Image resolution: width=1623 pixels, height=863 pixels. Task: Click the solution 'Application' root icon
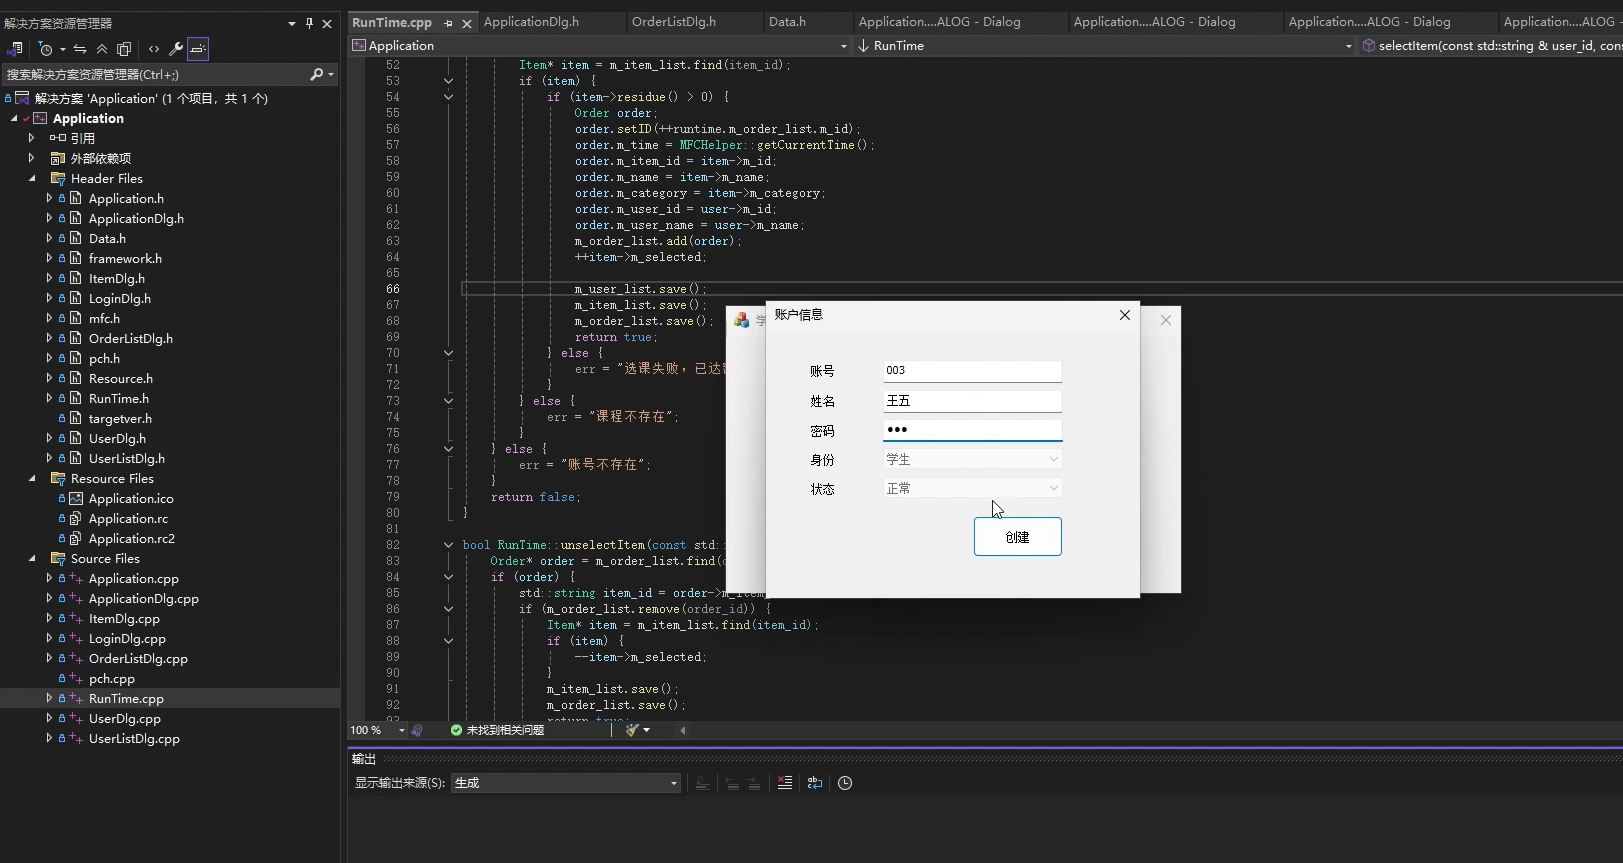coord(22,98)
